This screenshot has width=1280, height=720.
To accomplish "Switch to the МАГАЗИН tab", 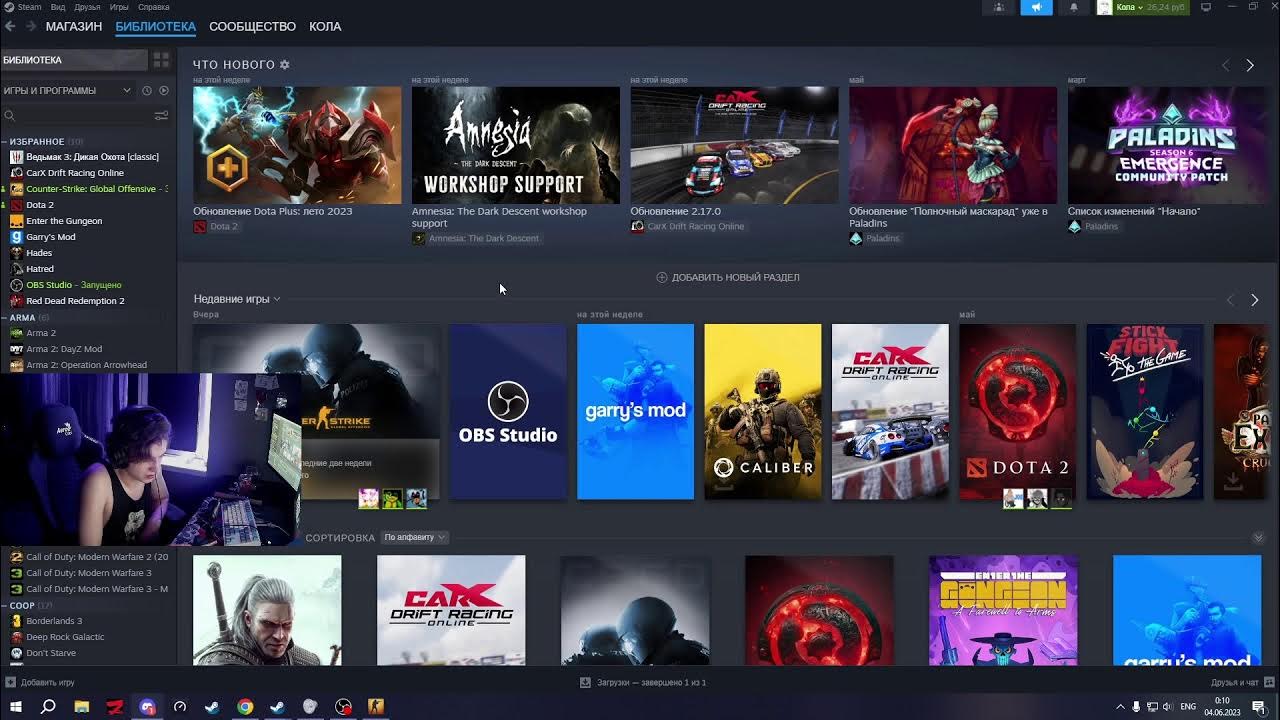I will 74,26.
